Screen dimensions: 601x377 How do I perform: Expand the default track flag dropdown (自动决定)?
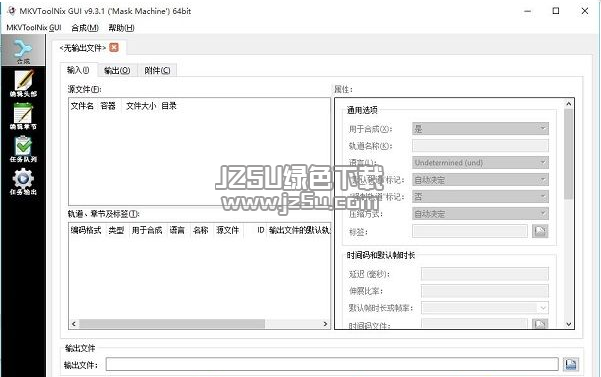pyautogui.click(x=480, y=179)
